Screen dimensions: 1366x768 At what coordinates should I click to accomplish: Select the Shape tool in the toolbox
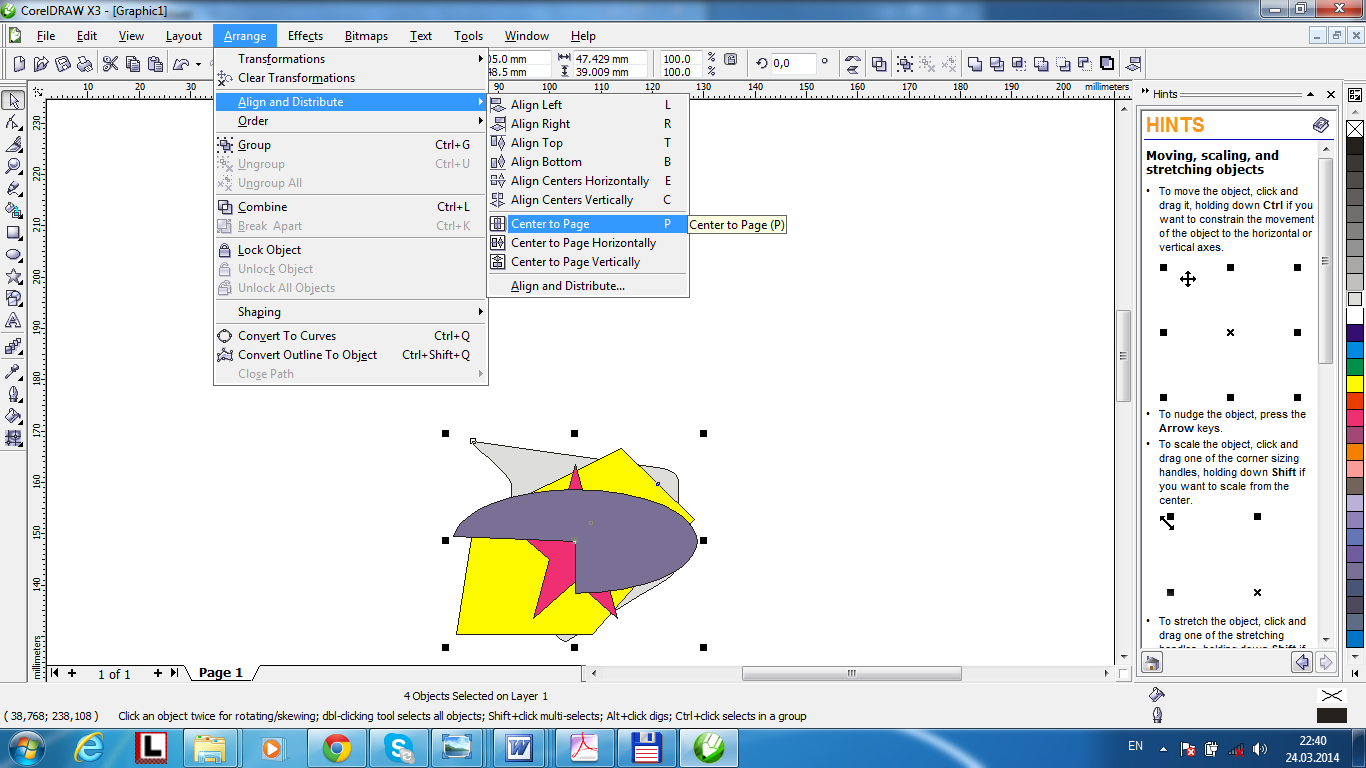tap(13, 122)
